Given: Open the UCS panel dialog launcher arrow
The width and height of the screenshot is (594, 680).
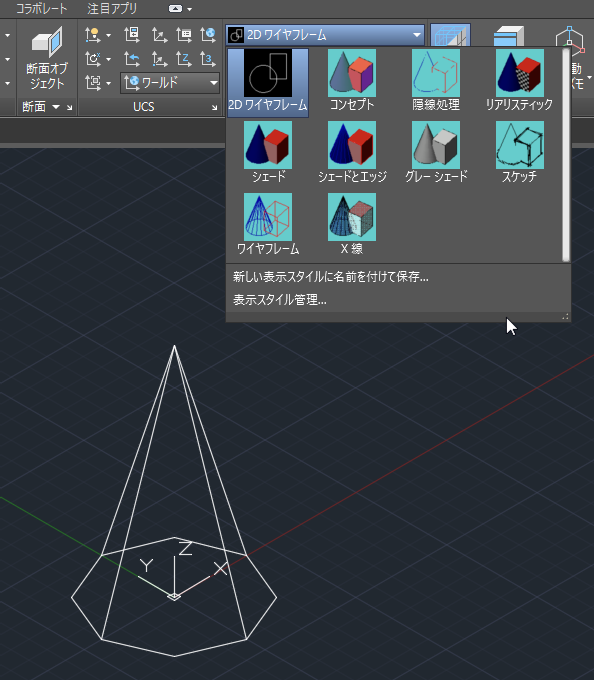Looking at the screenshot, I should pos(214,107).
